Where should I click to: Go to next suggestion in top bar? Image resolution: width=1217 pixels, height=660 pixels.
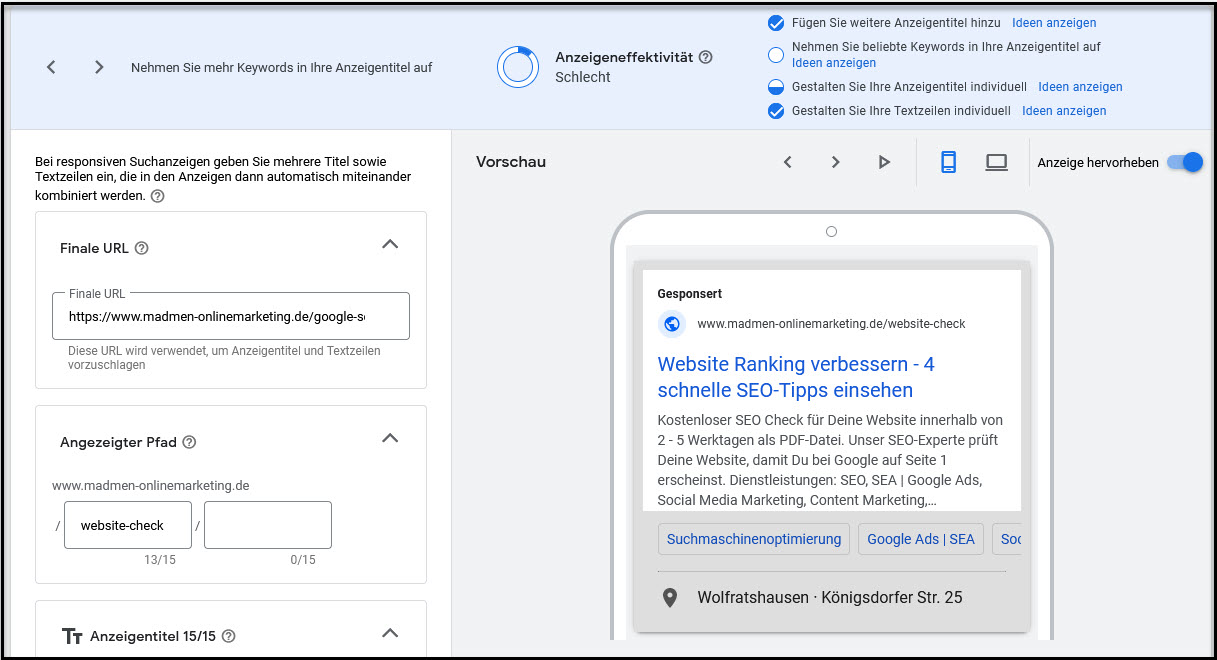click(99, 67)
